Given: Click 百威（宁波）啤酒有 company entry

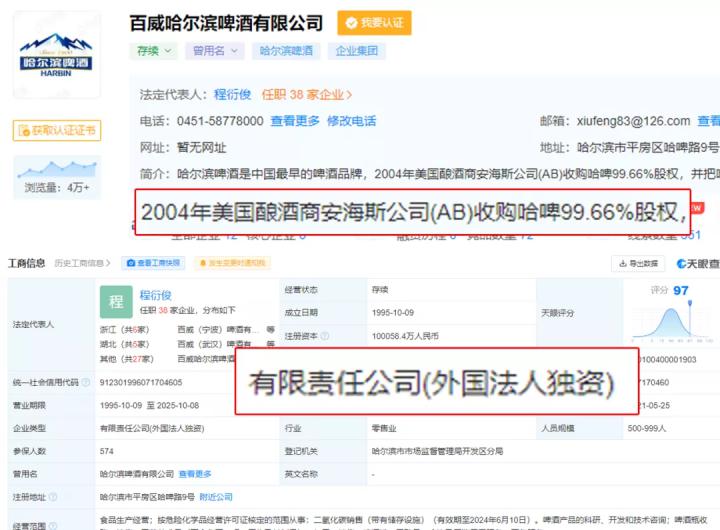Looking at the screenshot, I should pos(219,329).
